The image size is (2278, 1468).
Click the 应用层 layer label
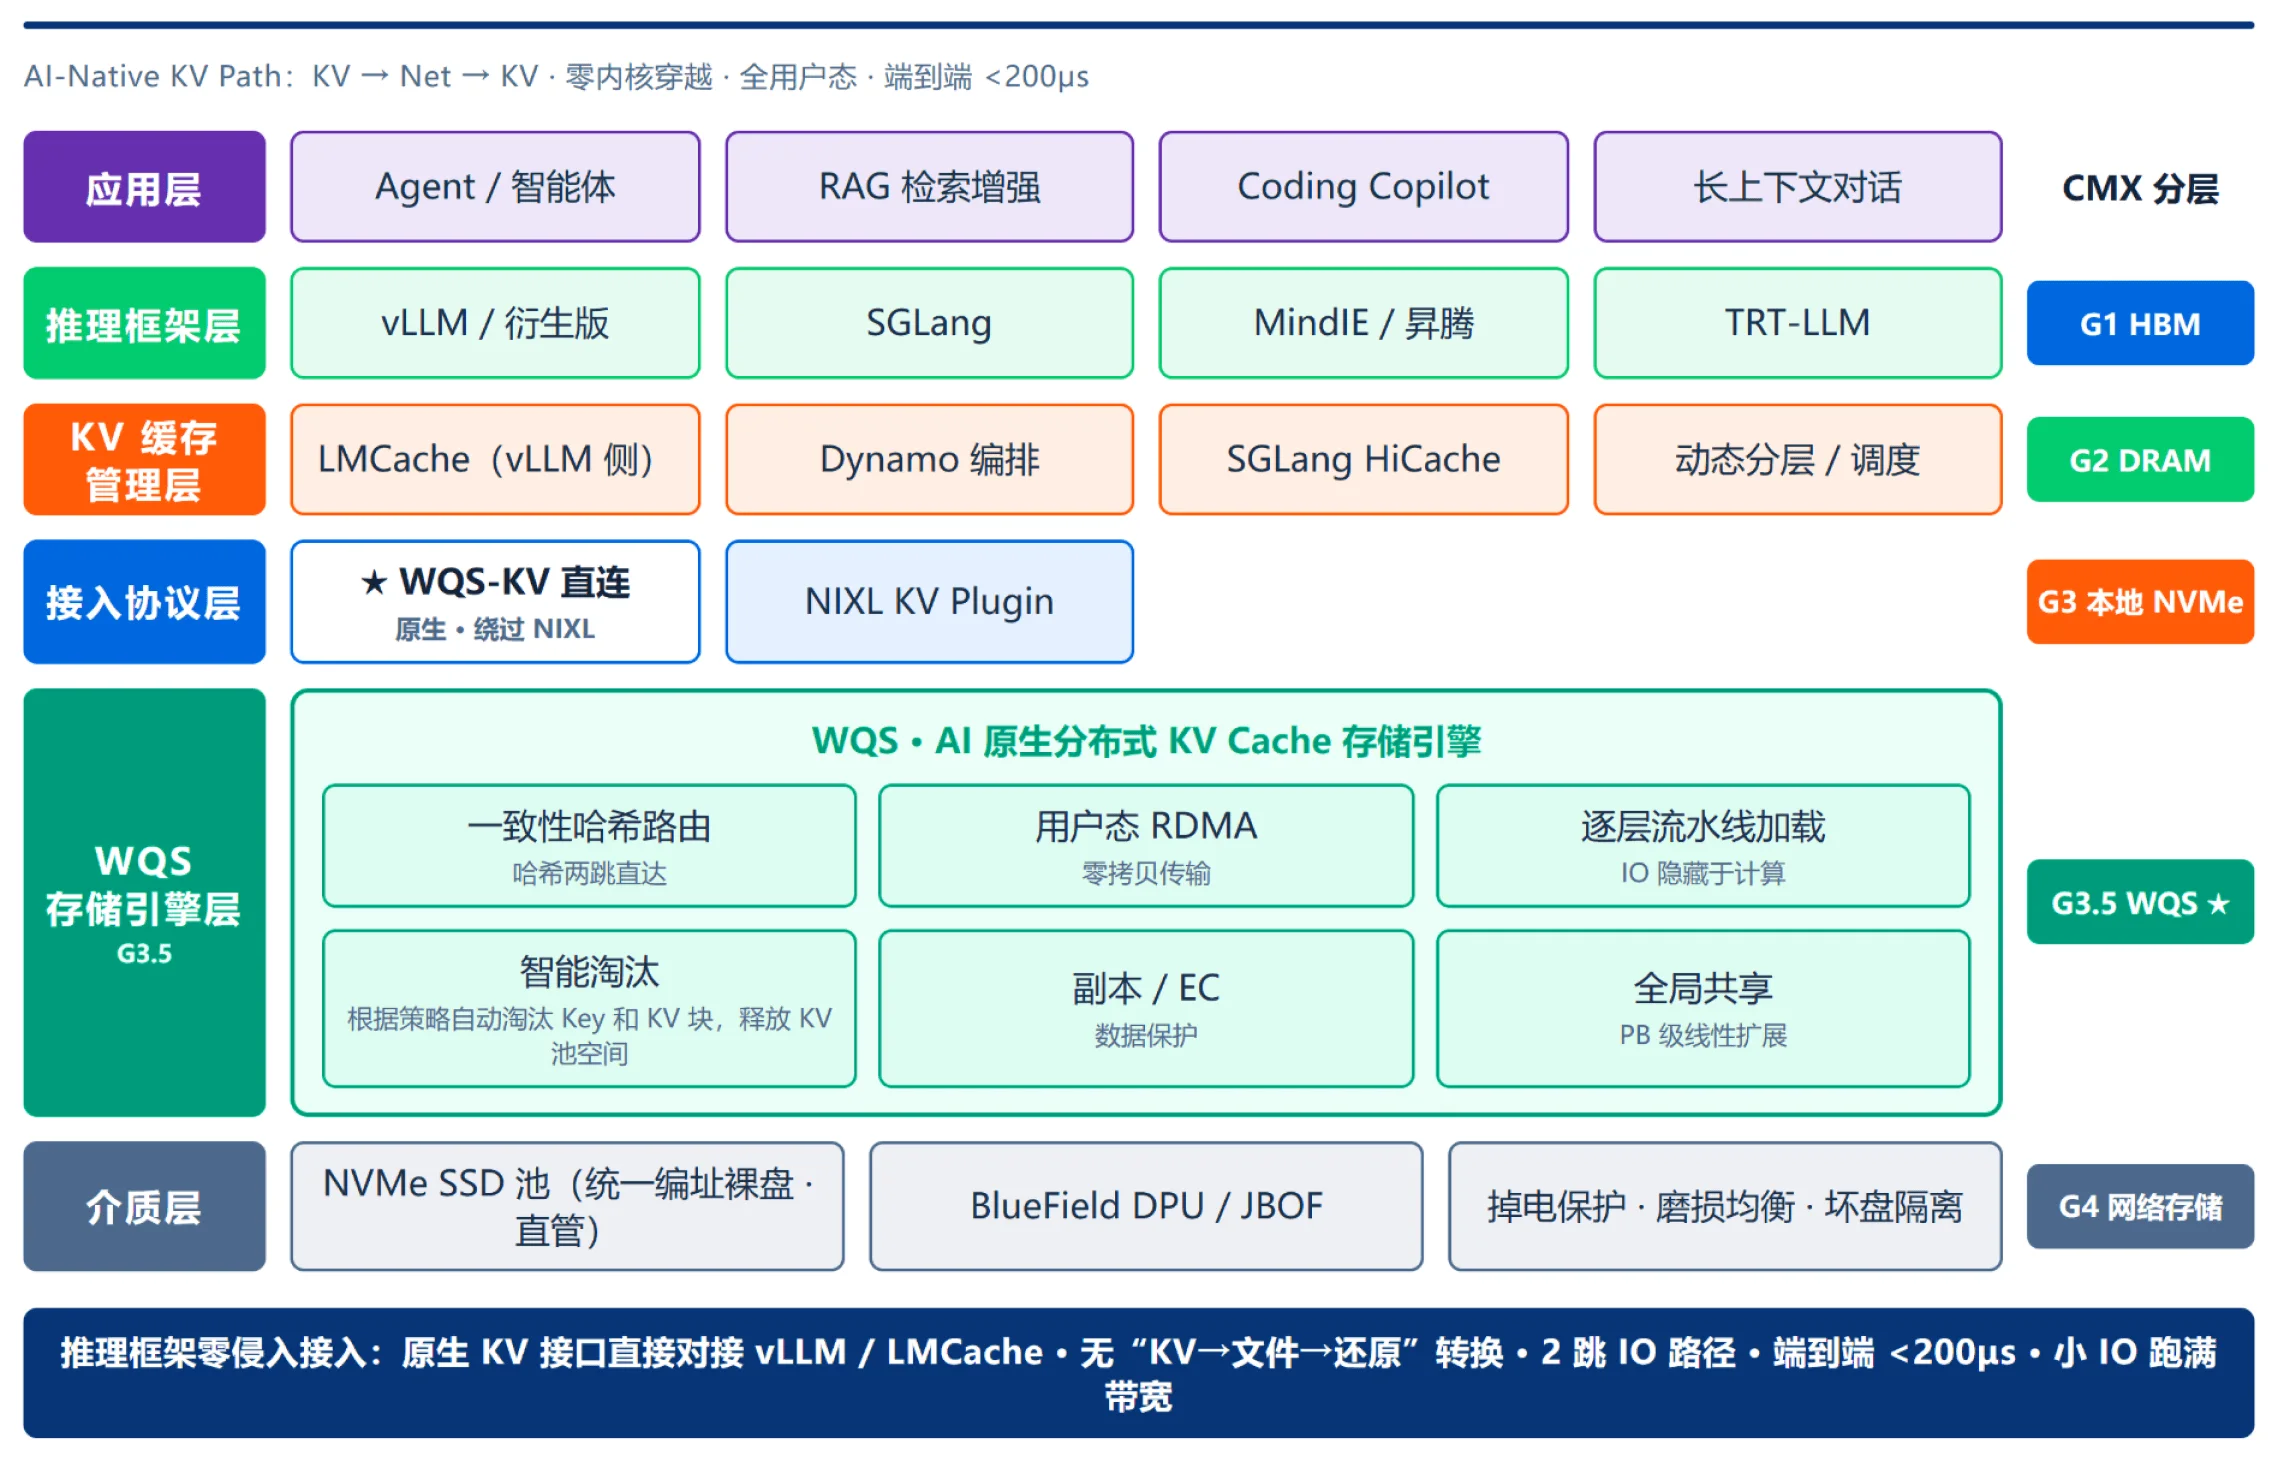coord(144,187)
